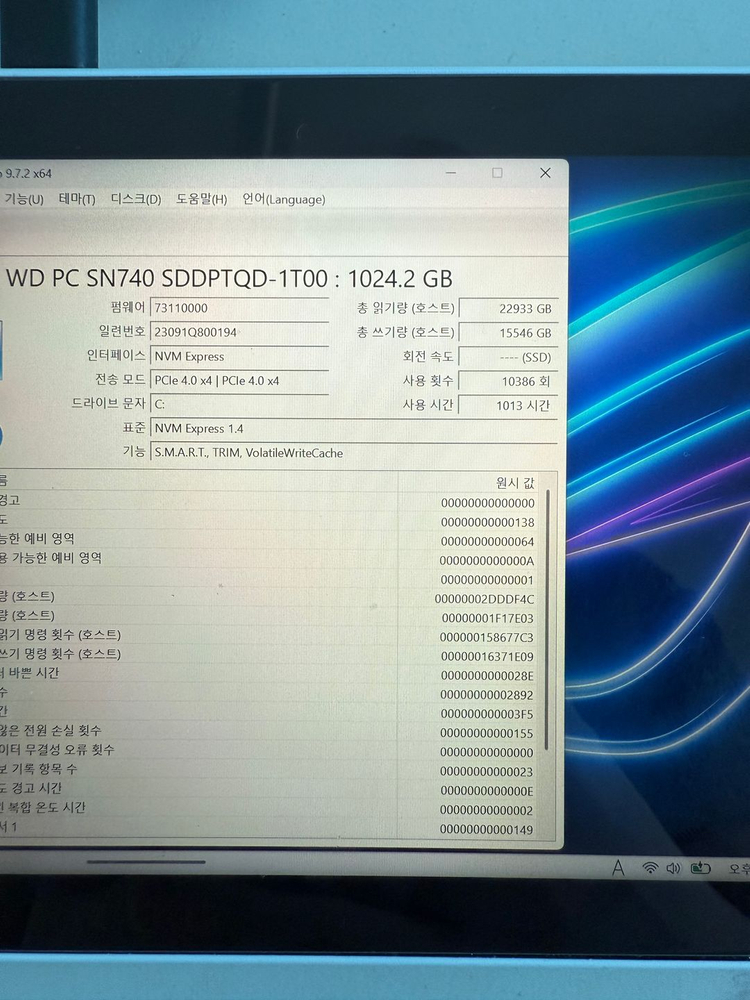
Task: Click the serial number field 23091Q800194
Action: tap(239, 332)
